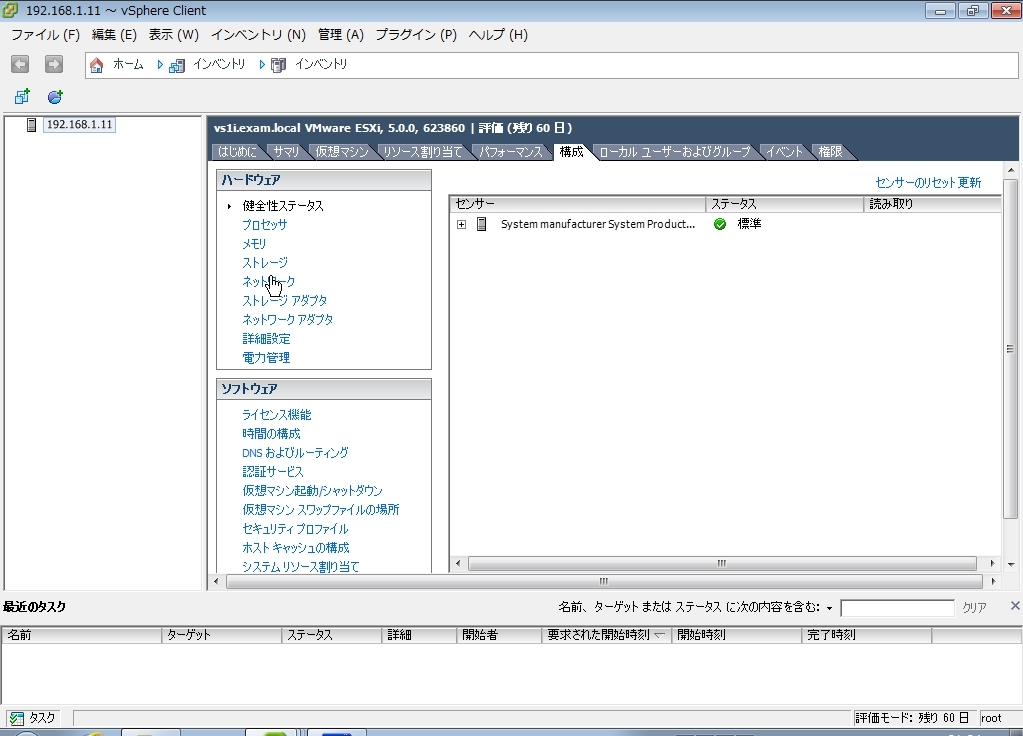Viewport: 1023px width, 736px height.
Task: Open ライセンス機能 software link
Action: (277, 414)
